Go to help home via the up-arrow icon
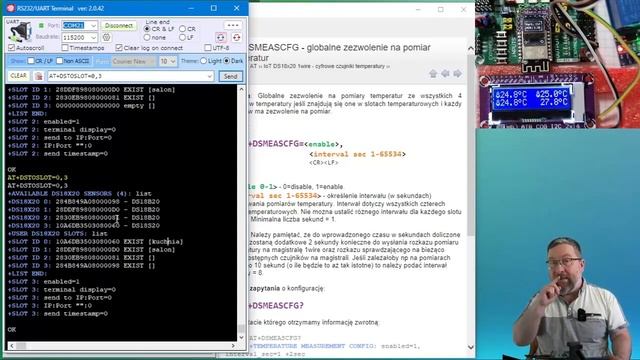 [433, 73]
